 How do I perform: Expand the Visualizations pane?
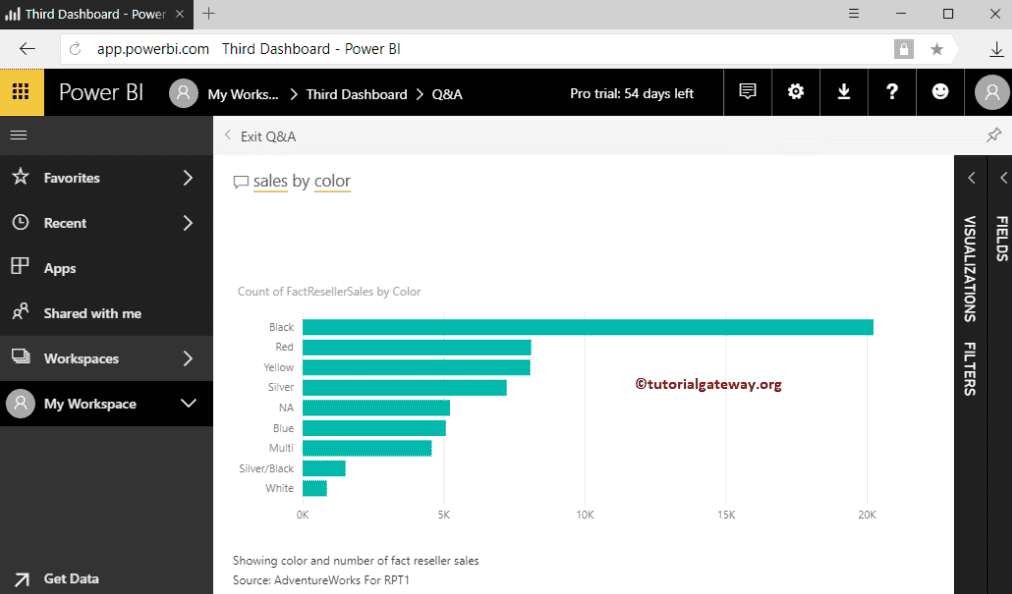point(969,177)
